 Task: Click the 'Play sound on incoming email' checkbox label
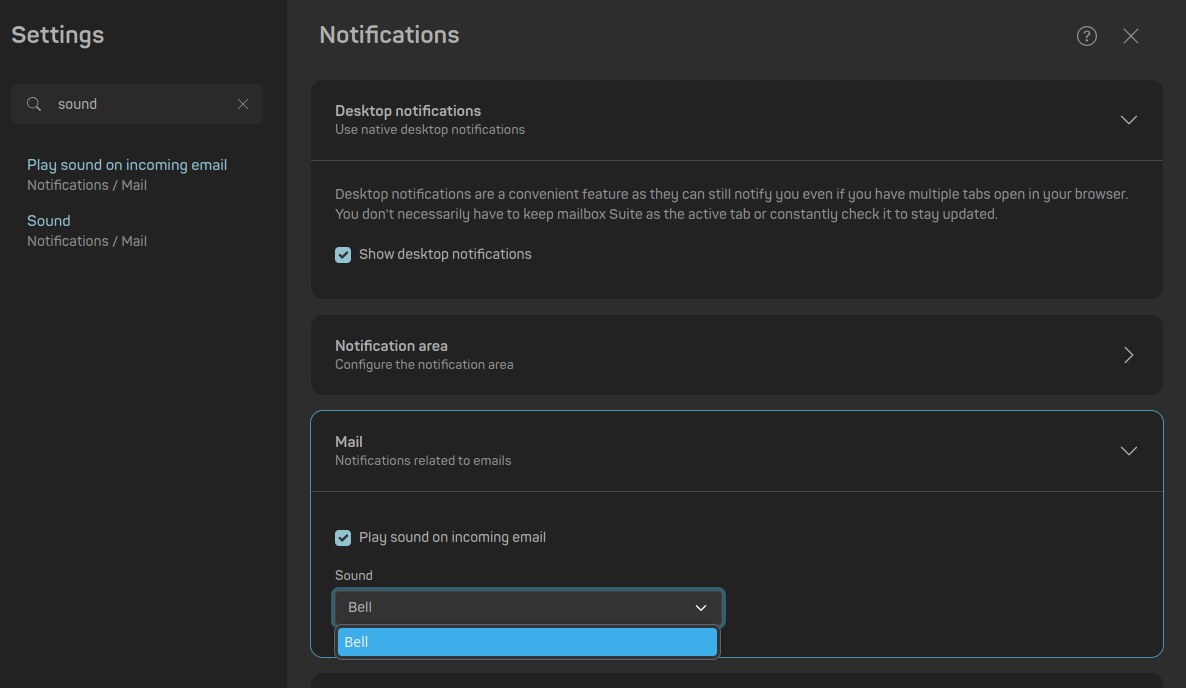(452, 537)
